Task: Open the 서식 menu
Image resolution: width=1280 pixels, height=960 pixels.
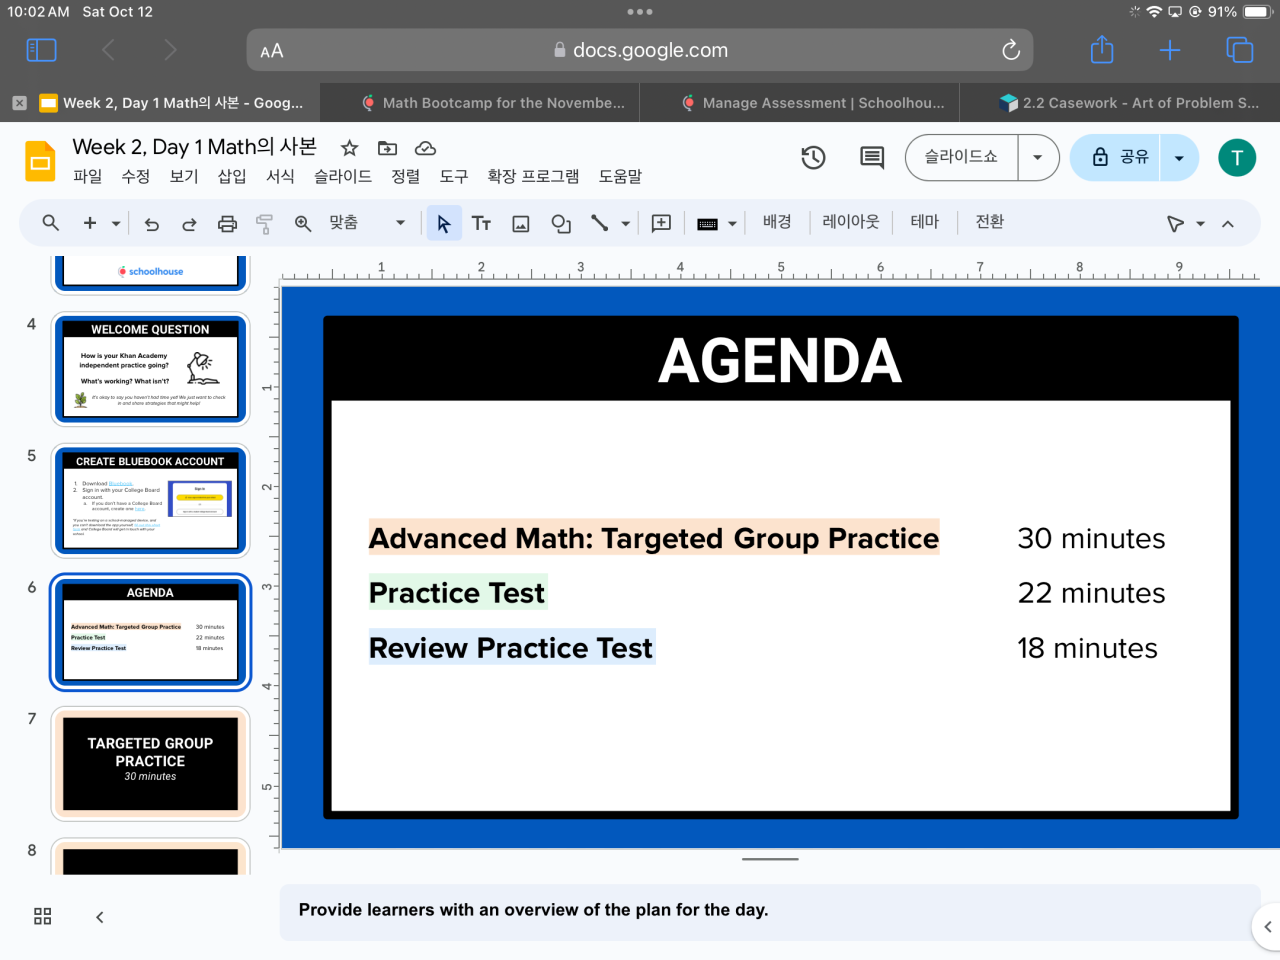Action: coord(280,176)
